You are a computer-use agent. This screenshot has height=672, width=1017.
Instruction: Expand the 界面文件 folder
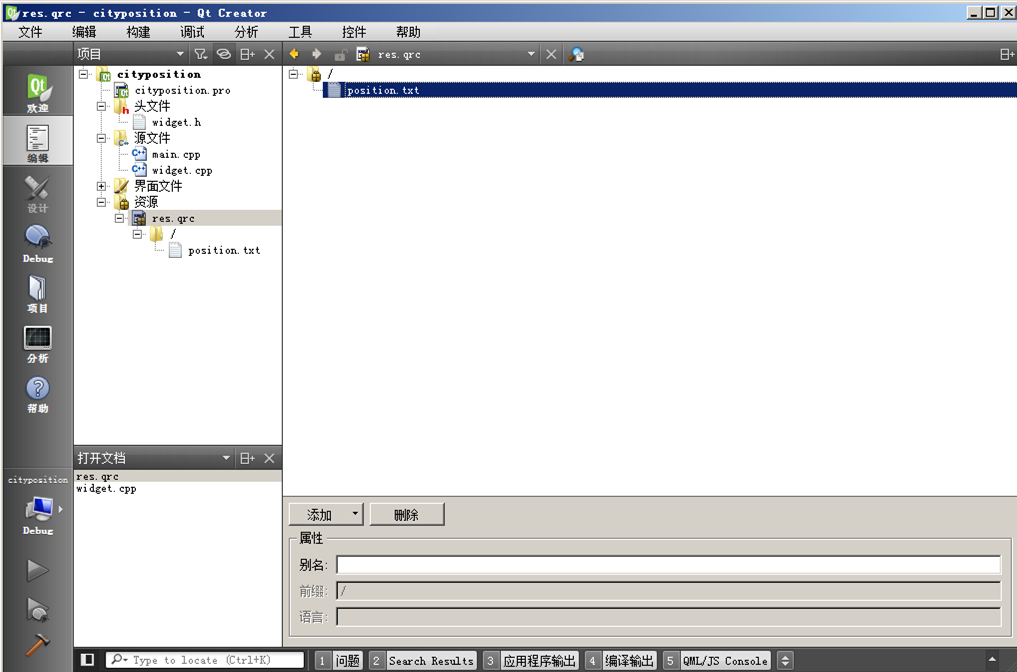click(102, 186)
